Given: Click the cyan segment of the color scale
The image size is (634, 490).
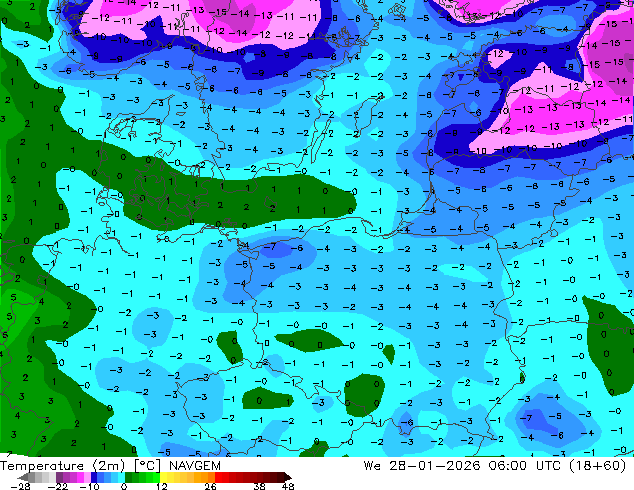Looking at the screenshot, I should pos(121,477).
